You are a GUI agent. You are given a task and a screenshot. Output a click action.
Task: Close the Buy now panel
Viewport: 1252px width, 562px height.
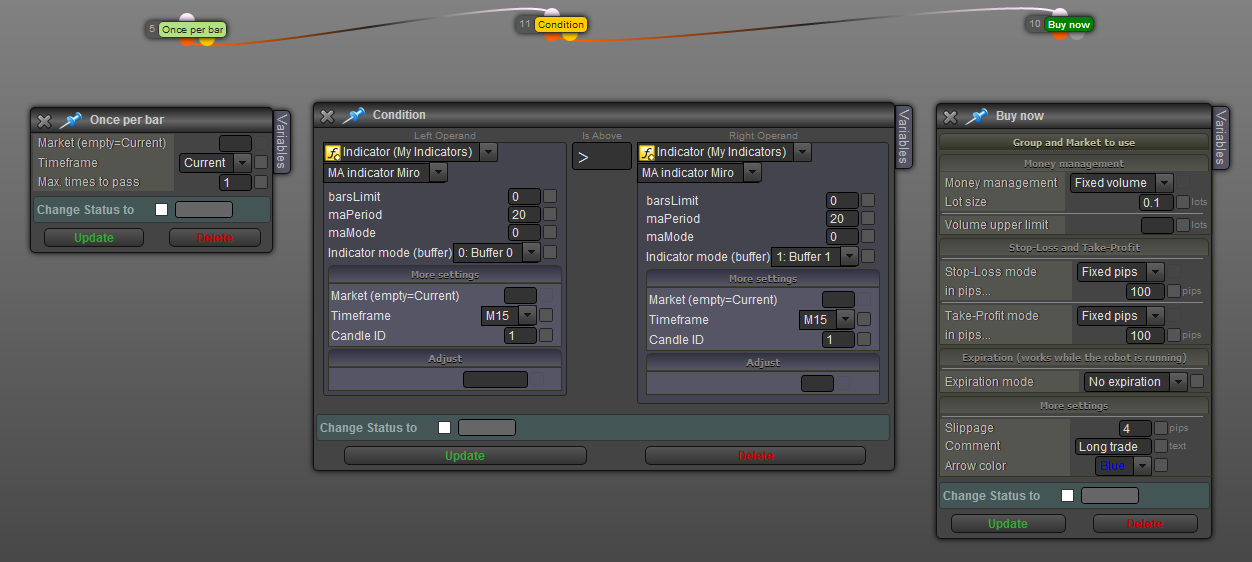click(950, 117)
